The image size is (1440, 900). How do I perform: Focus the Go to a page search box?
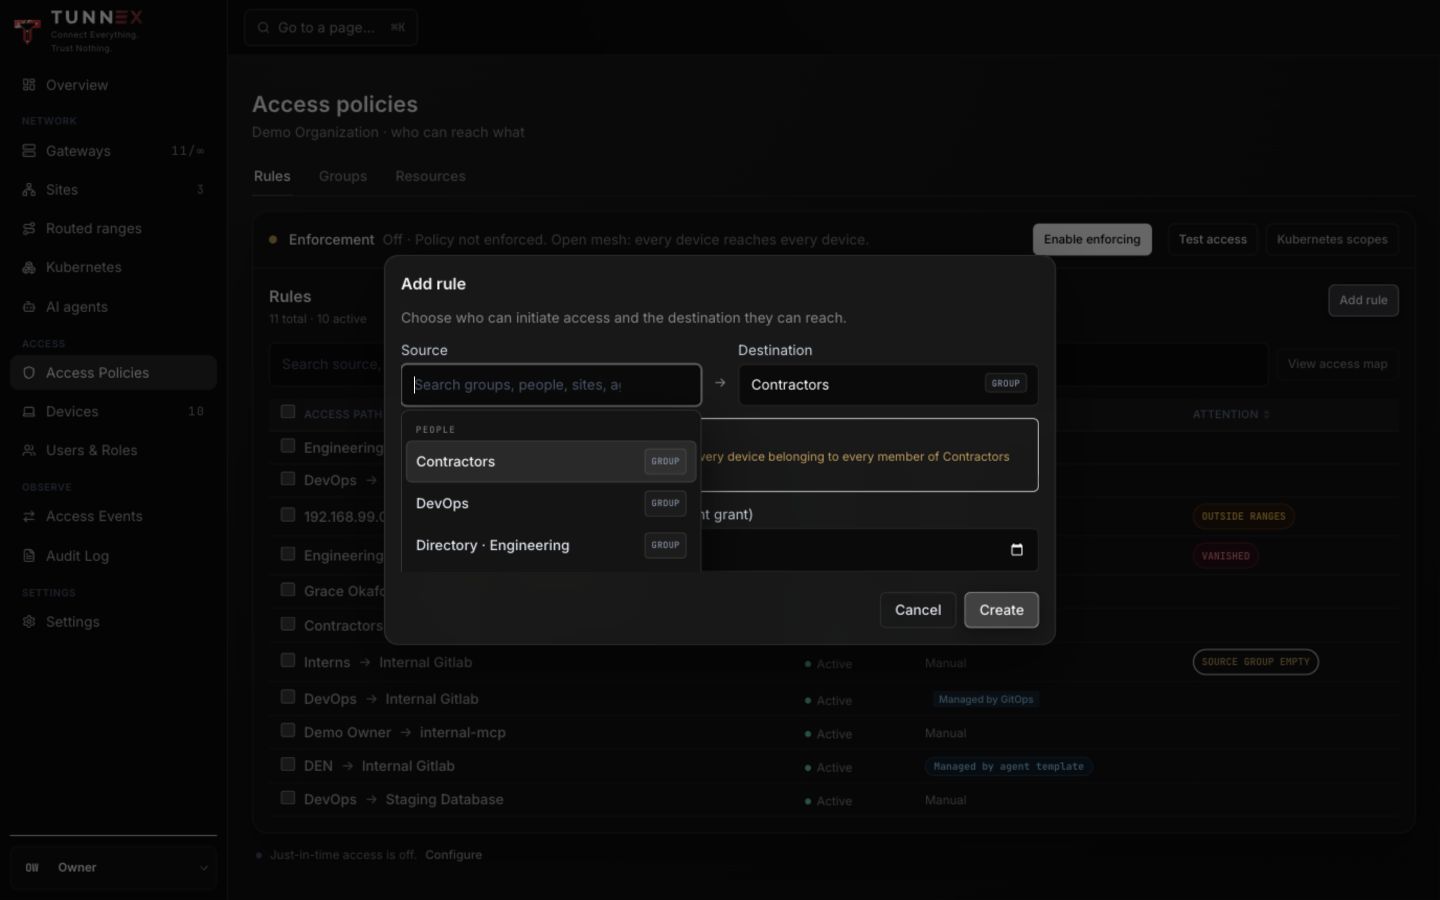point(331,28)
